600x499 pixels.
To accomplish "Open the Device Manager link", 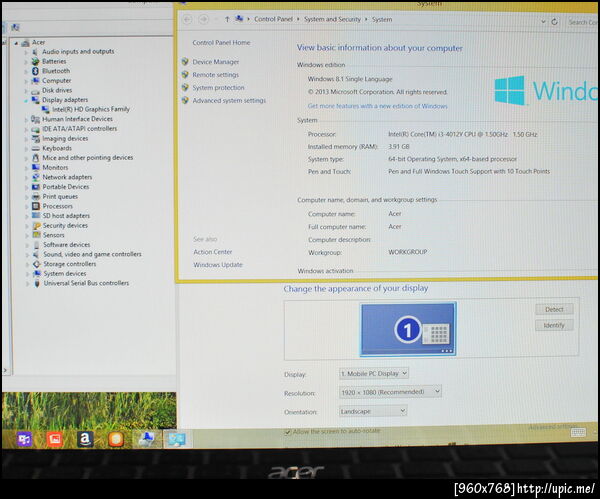I will [x=215, y=62].
